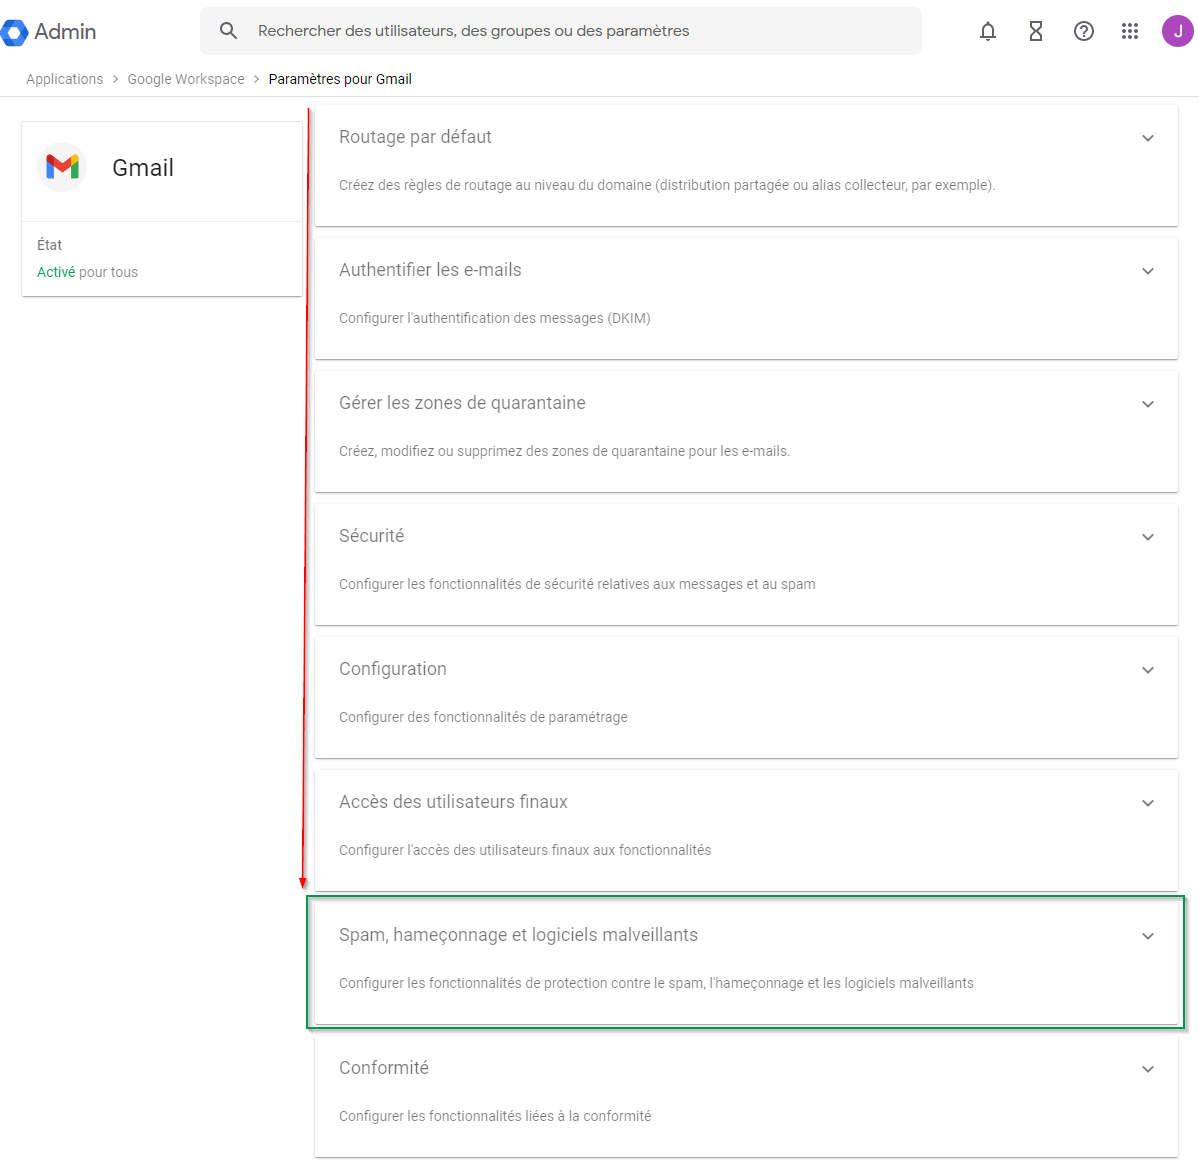Click the search magnifier icon
Screen dimensions: 1199x1160
[x=229, y=31]
